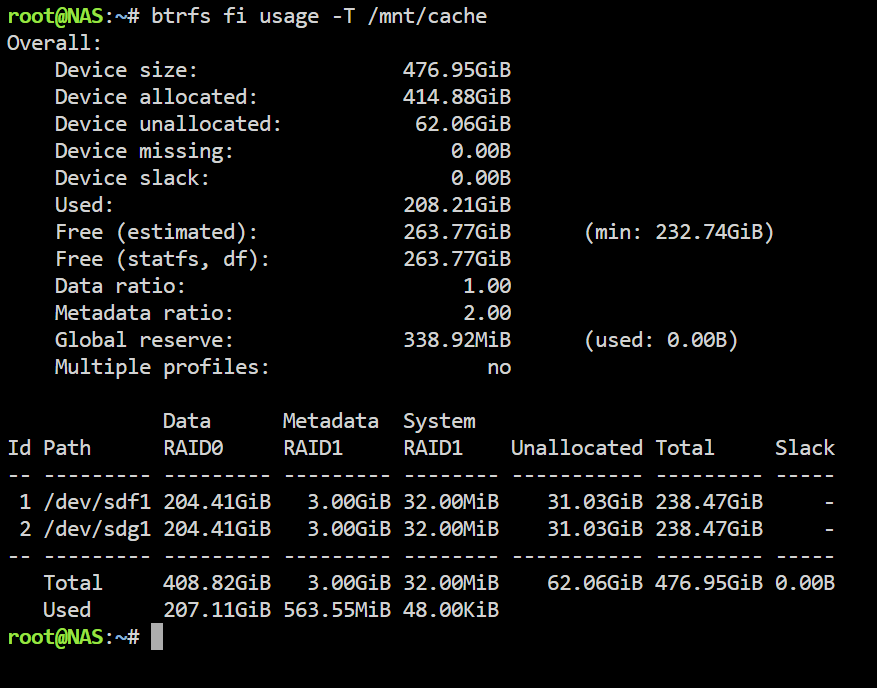Click the Free (statfs, df) value
This screenshot has height=688, width=877.
pyautogui.click(x=457, y=259)
